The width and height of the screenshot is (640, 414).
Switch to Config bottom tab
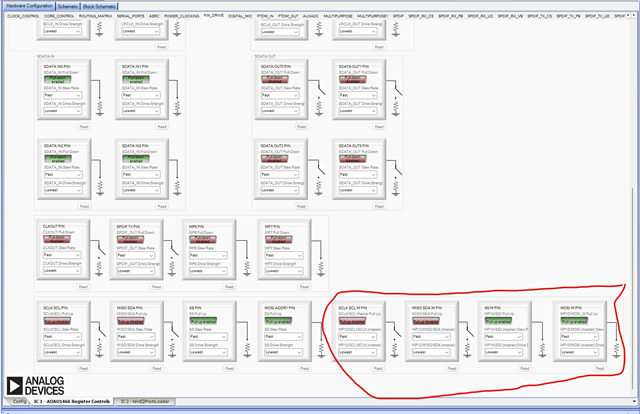pos(19,402)
